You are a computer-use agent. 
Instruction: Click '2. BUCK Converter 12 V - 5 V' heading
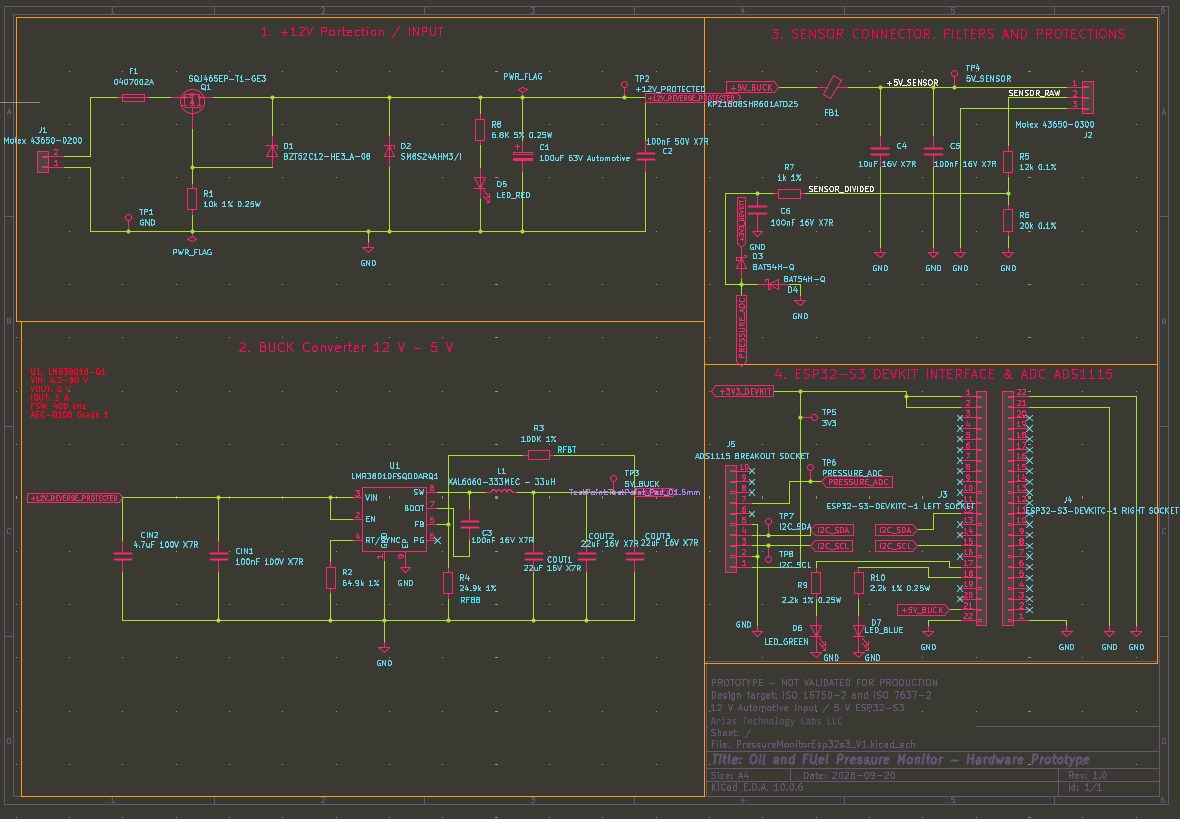click(x=346, y=347)
